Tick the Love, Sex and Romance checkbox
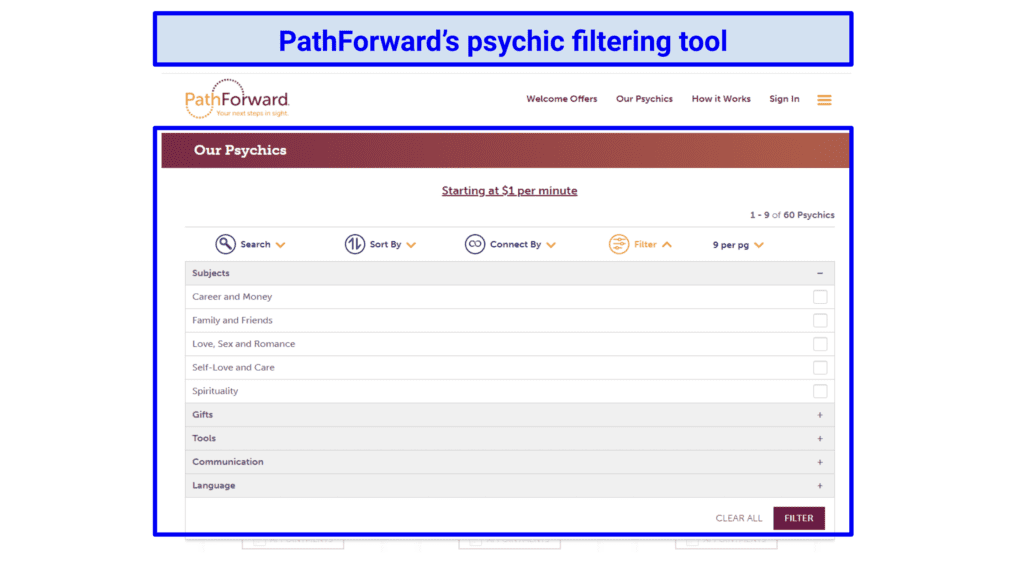This screenshot has height=576, width=1024. [x=820, y=344]
